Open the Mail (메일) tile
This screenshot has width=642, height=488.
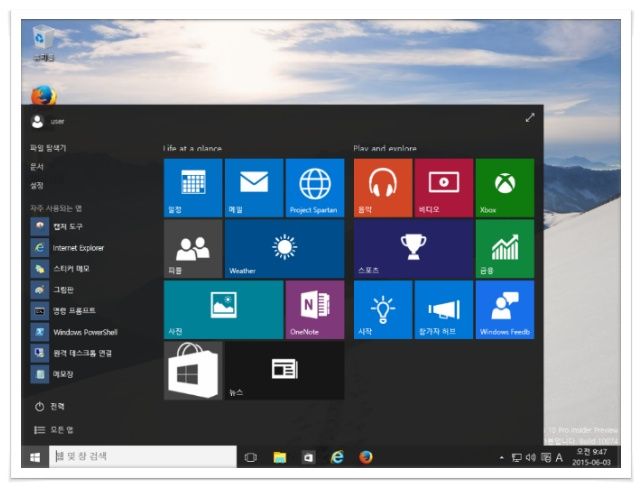254,188
